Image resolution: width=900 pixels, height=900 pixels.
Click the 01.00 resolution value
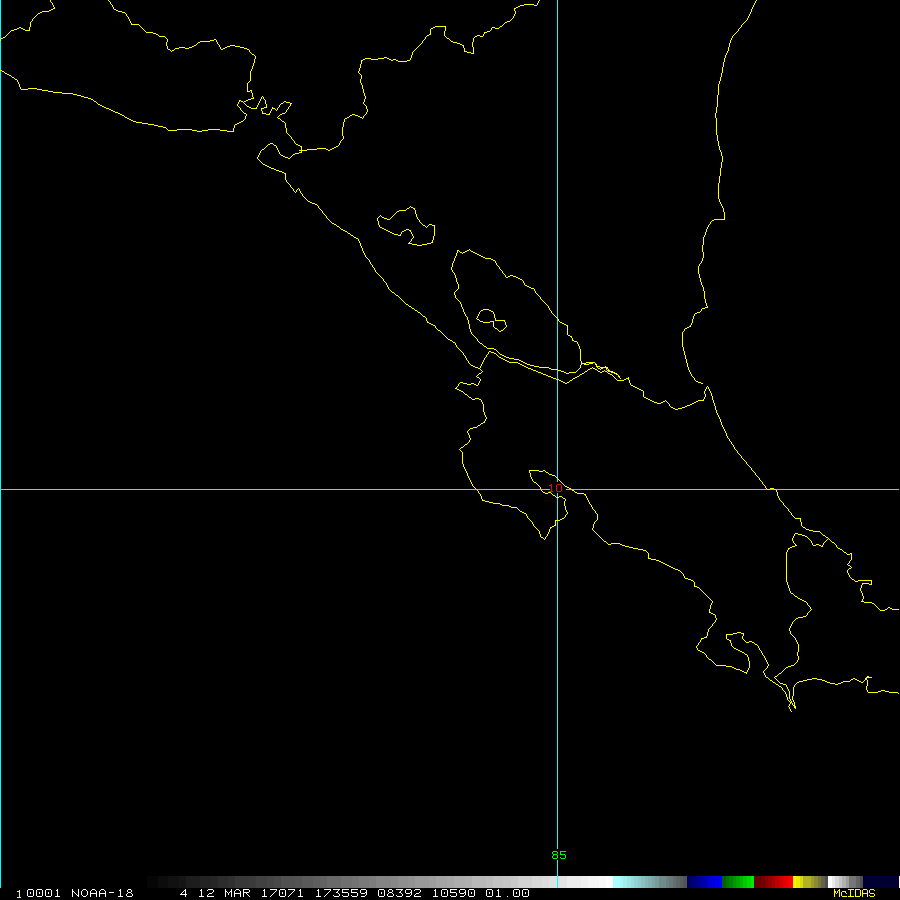pyautogui.click(x=507, y=893)
